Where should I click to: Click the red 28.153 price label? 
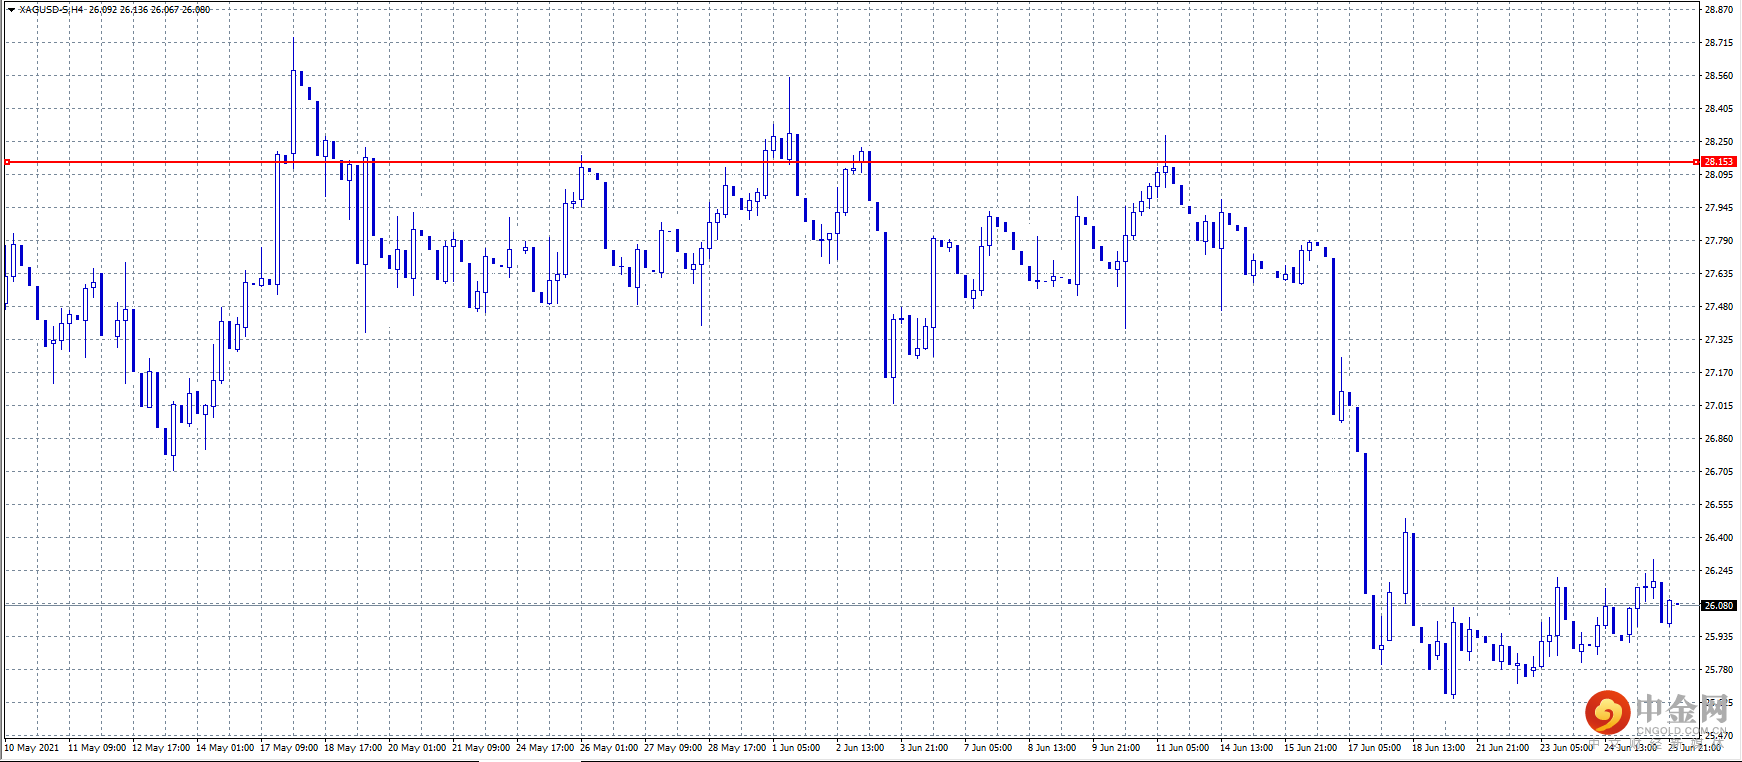point(1719,161)
